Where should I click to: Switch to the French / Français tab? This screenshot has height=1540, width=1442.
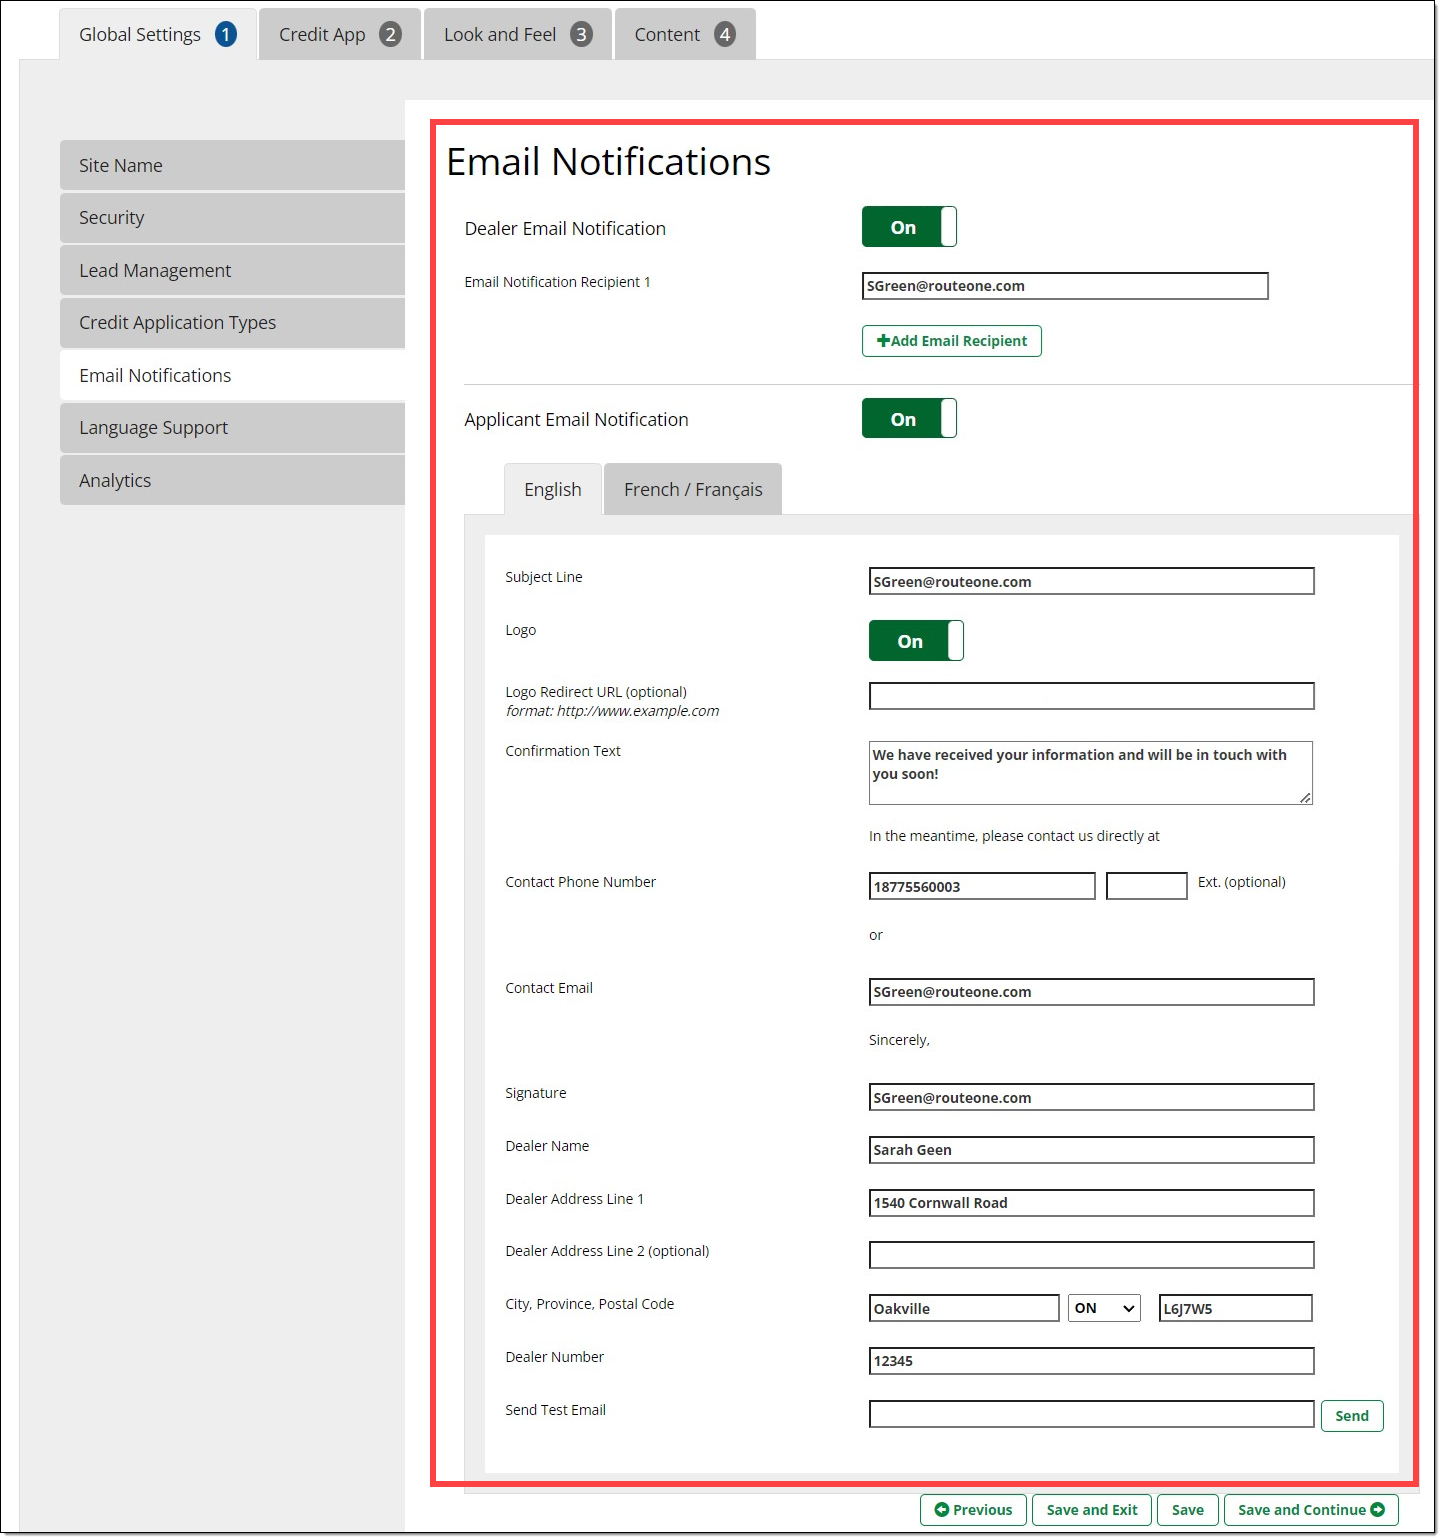pyautogui.click(x=692, y=490)
